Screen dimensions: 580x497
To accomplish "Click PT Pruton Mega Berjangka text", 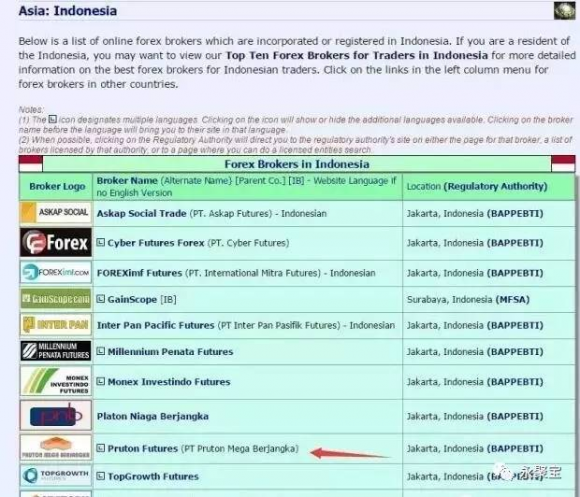I will click(x=240, y=449).
